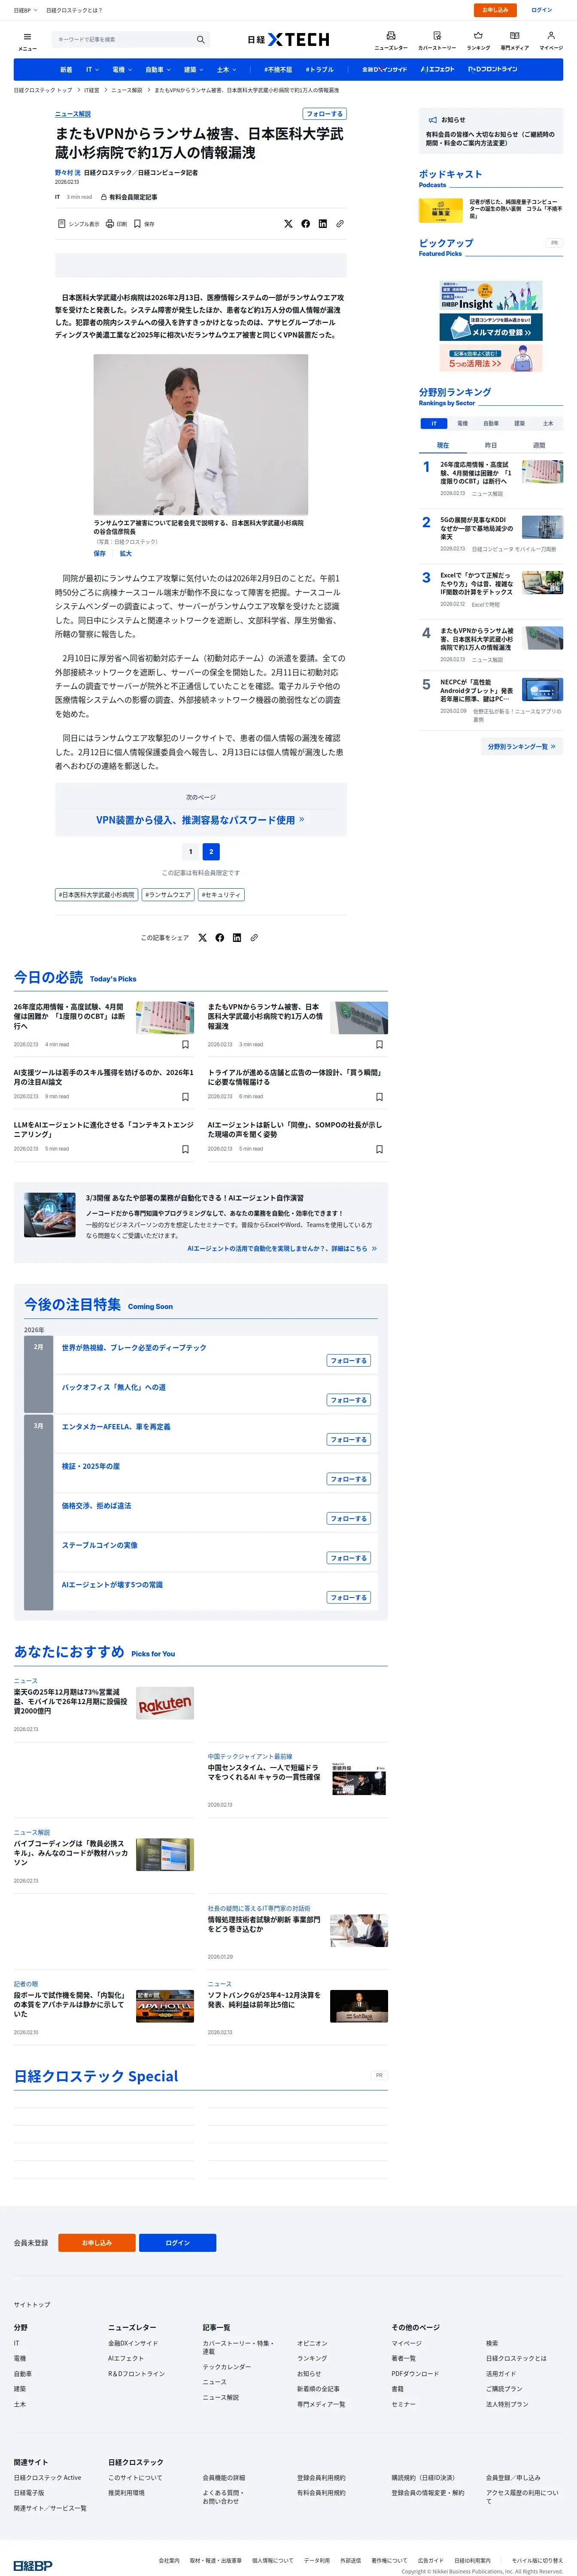
Task: Open the メルマガの登録 banner
Action: click(491, 327)
